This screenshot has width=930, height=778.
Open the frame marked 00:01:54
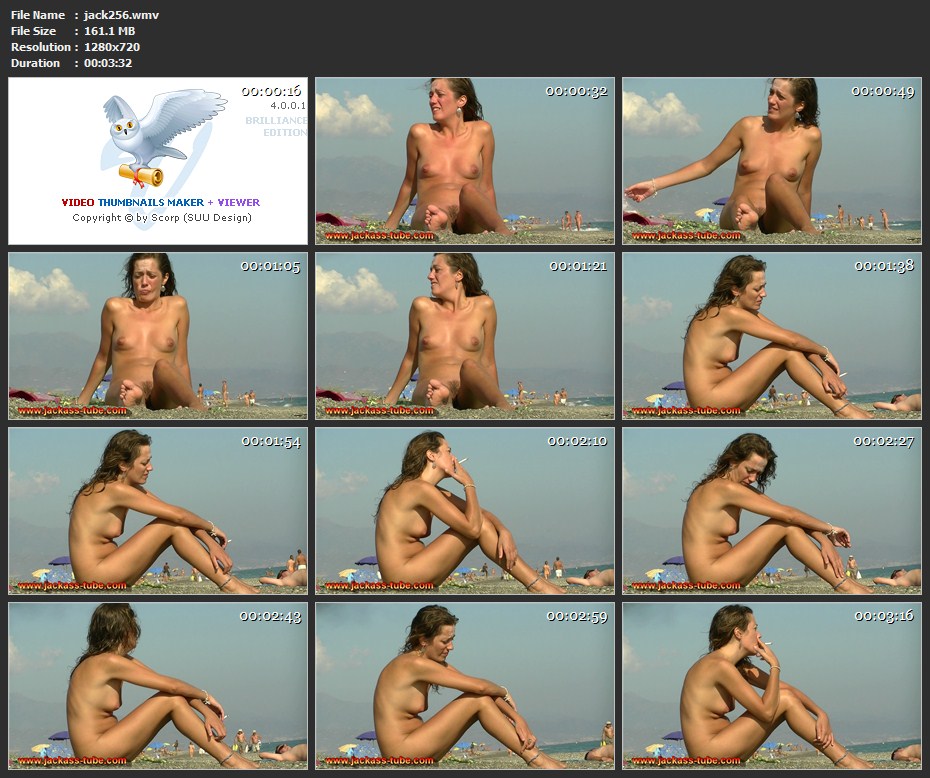click(158, 511)
